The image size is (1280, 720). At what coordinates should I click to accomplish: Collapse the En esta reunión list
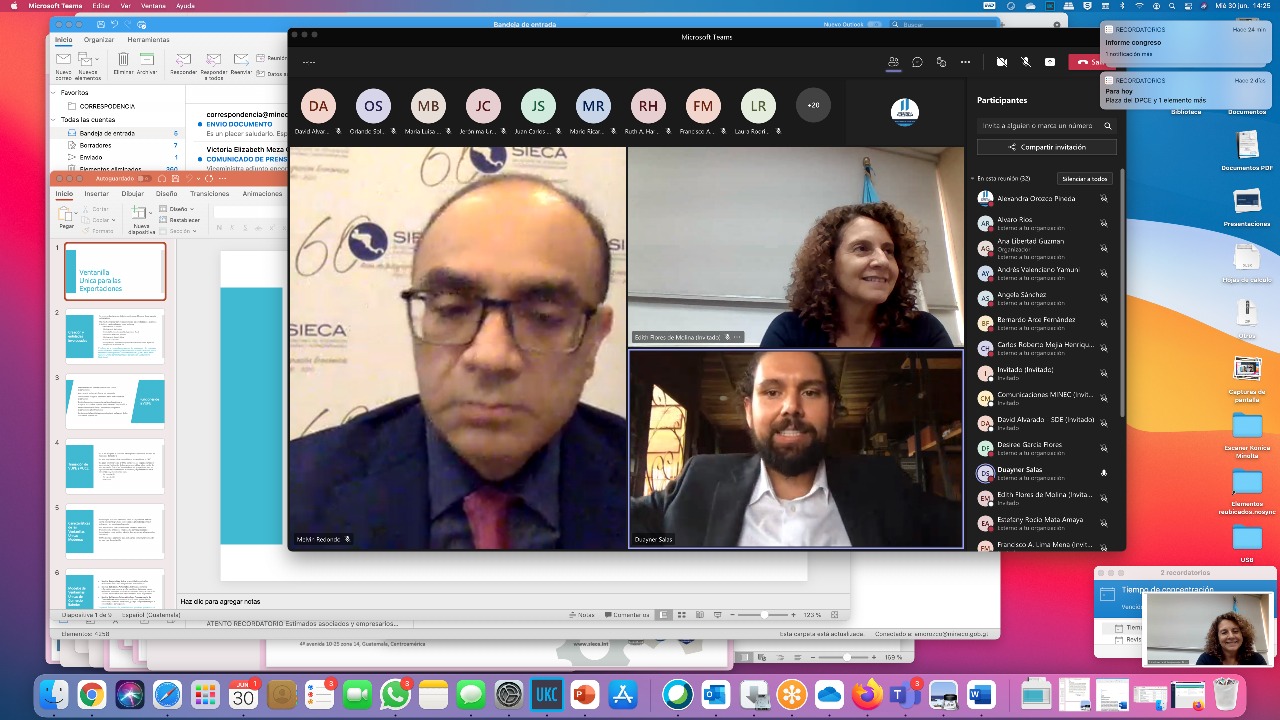[x=972, y=179]
